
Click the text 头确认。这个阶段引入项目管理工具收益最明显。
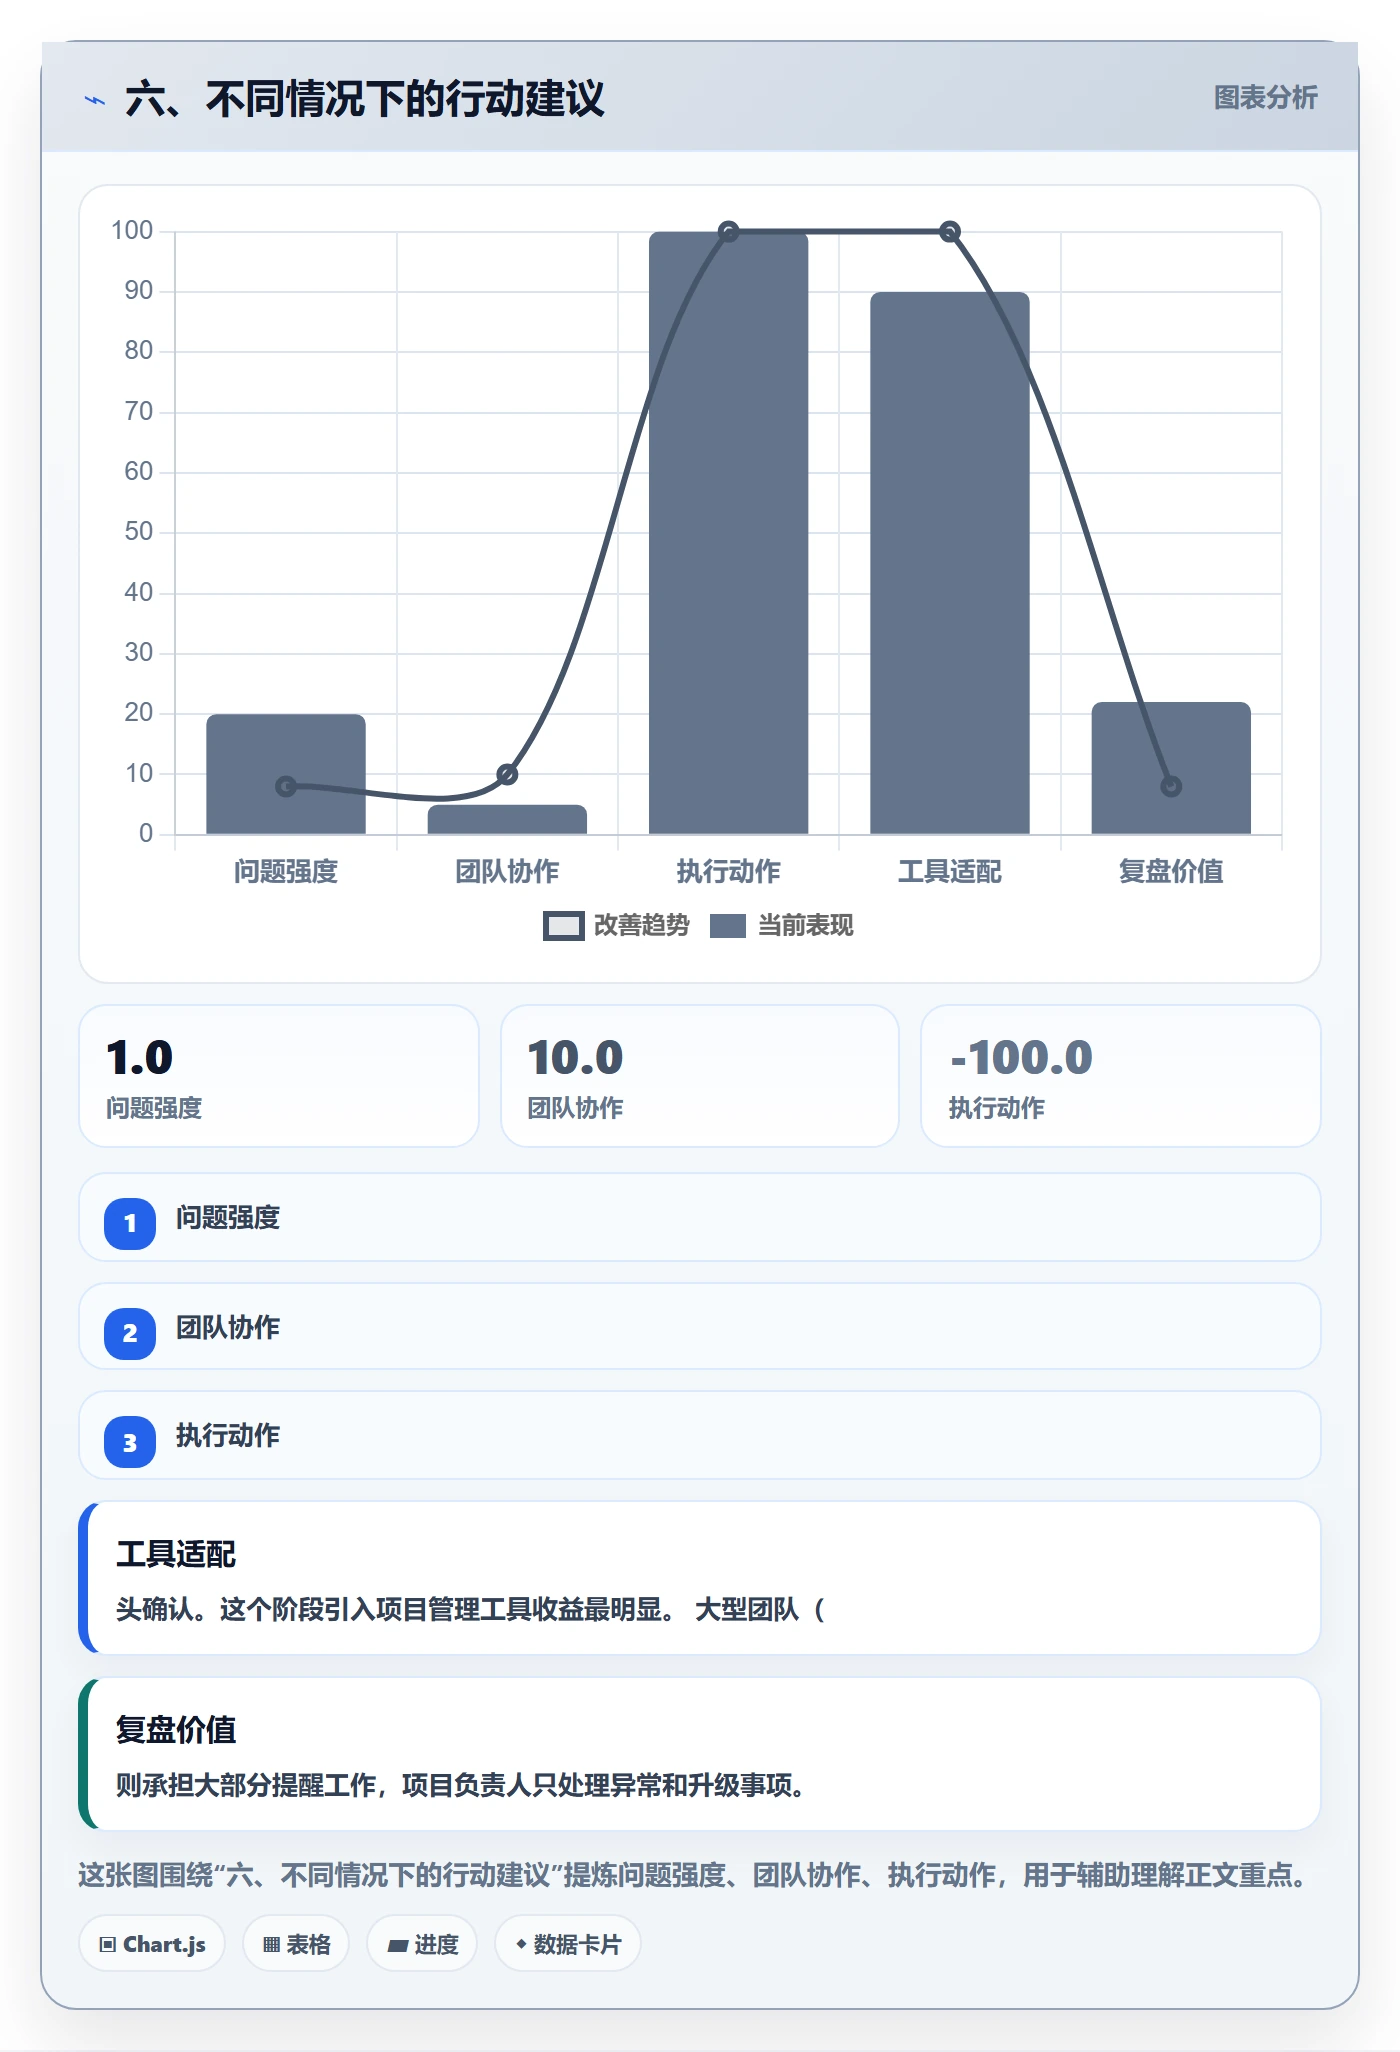(x=399, y=1610)
